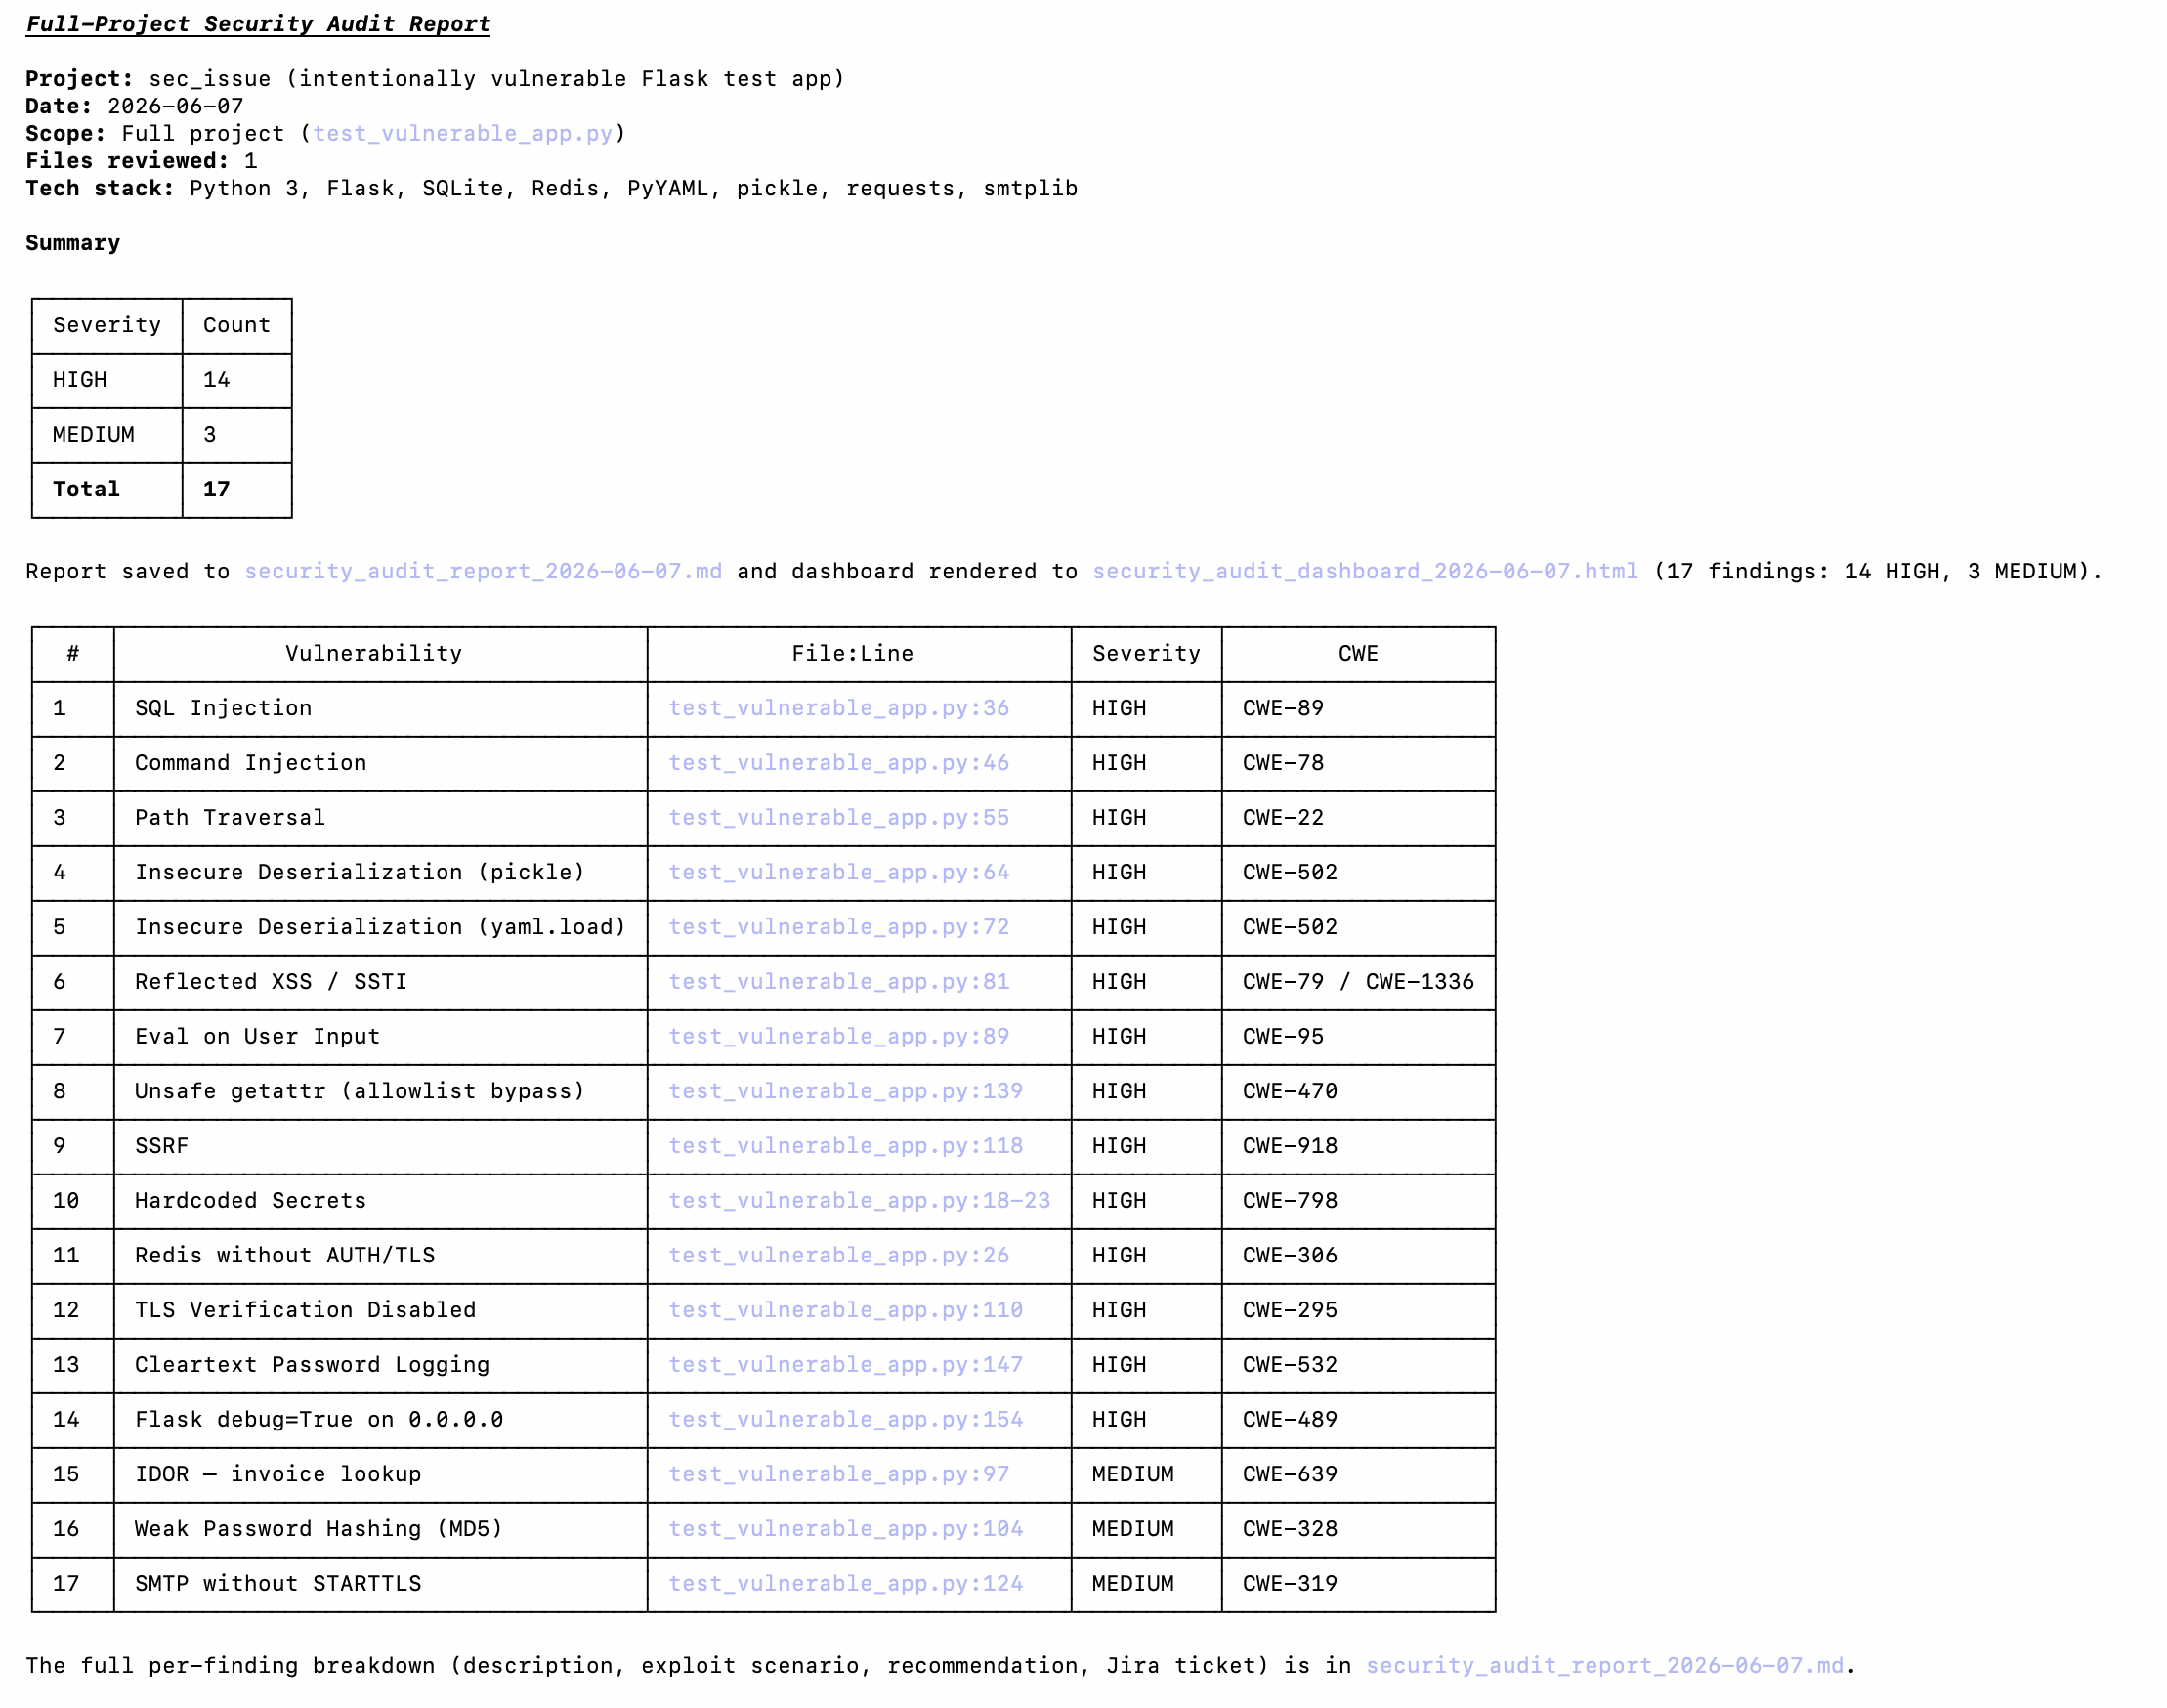Select 'Weak Password Hashing (MD5)' cell
This screenshot has width=2167, height=1708.
click(380, 1529)
